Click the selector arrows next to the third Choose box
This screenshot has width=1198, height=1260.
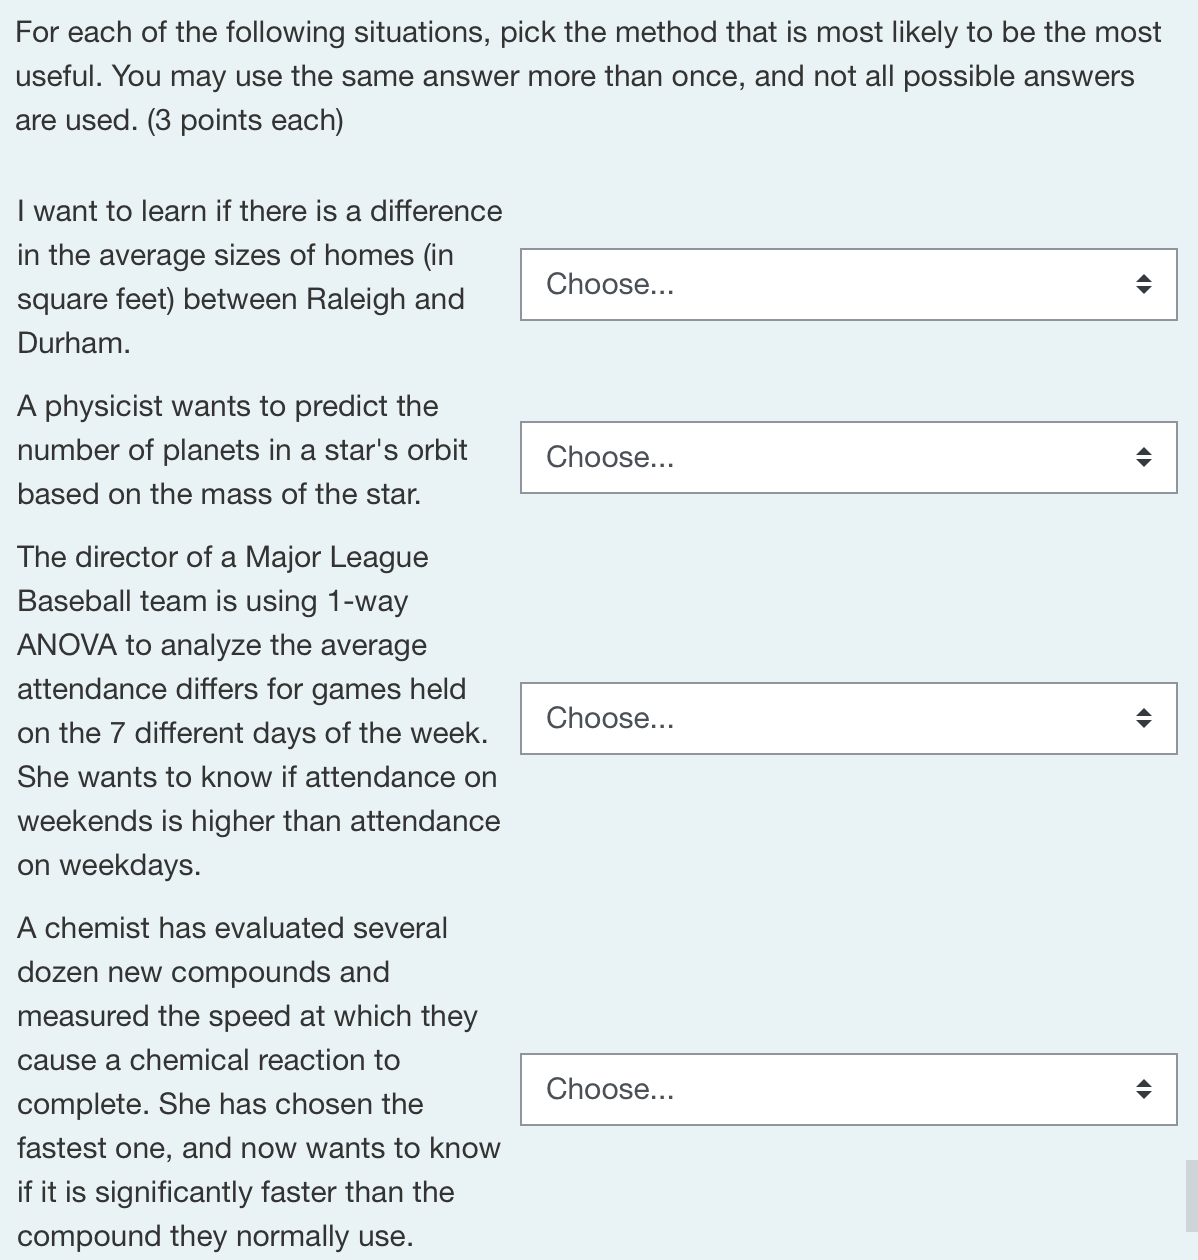[x=1144, y=717]
